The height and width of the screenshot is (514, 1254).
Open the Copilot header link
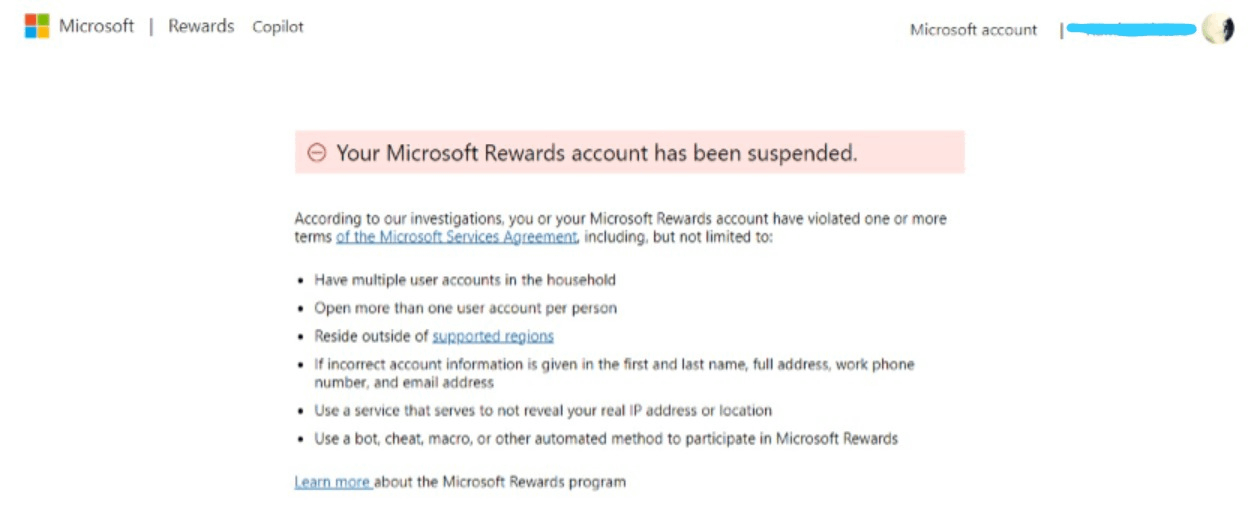click(278, 27)
